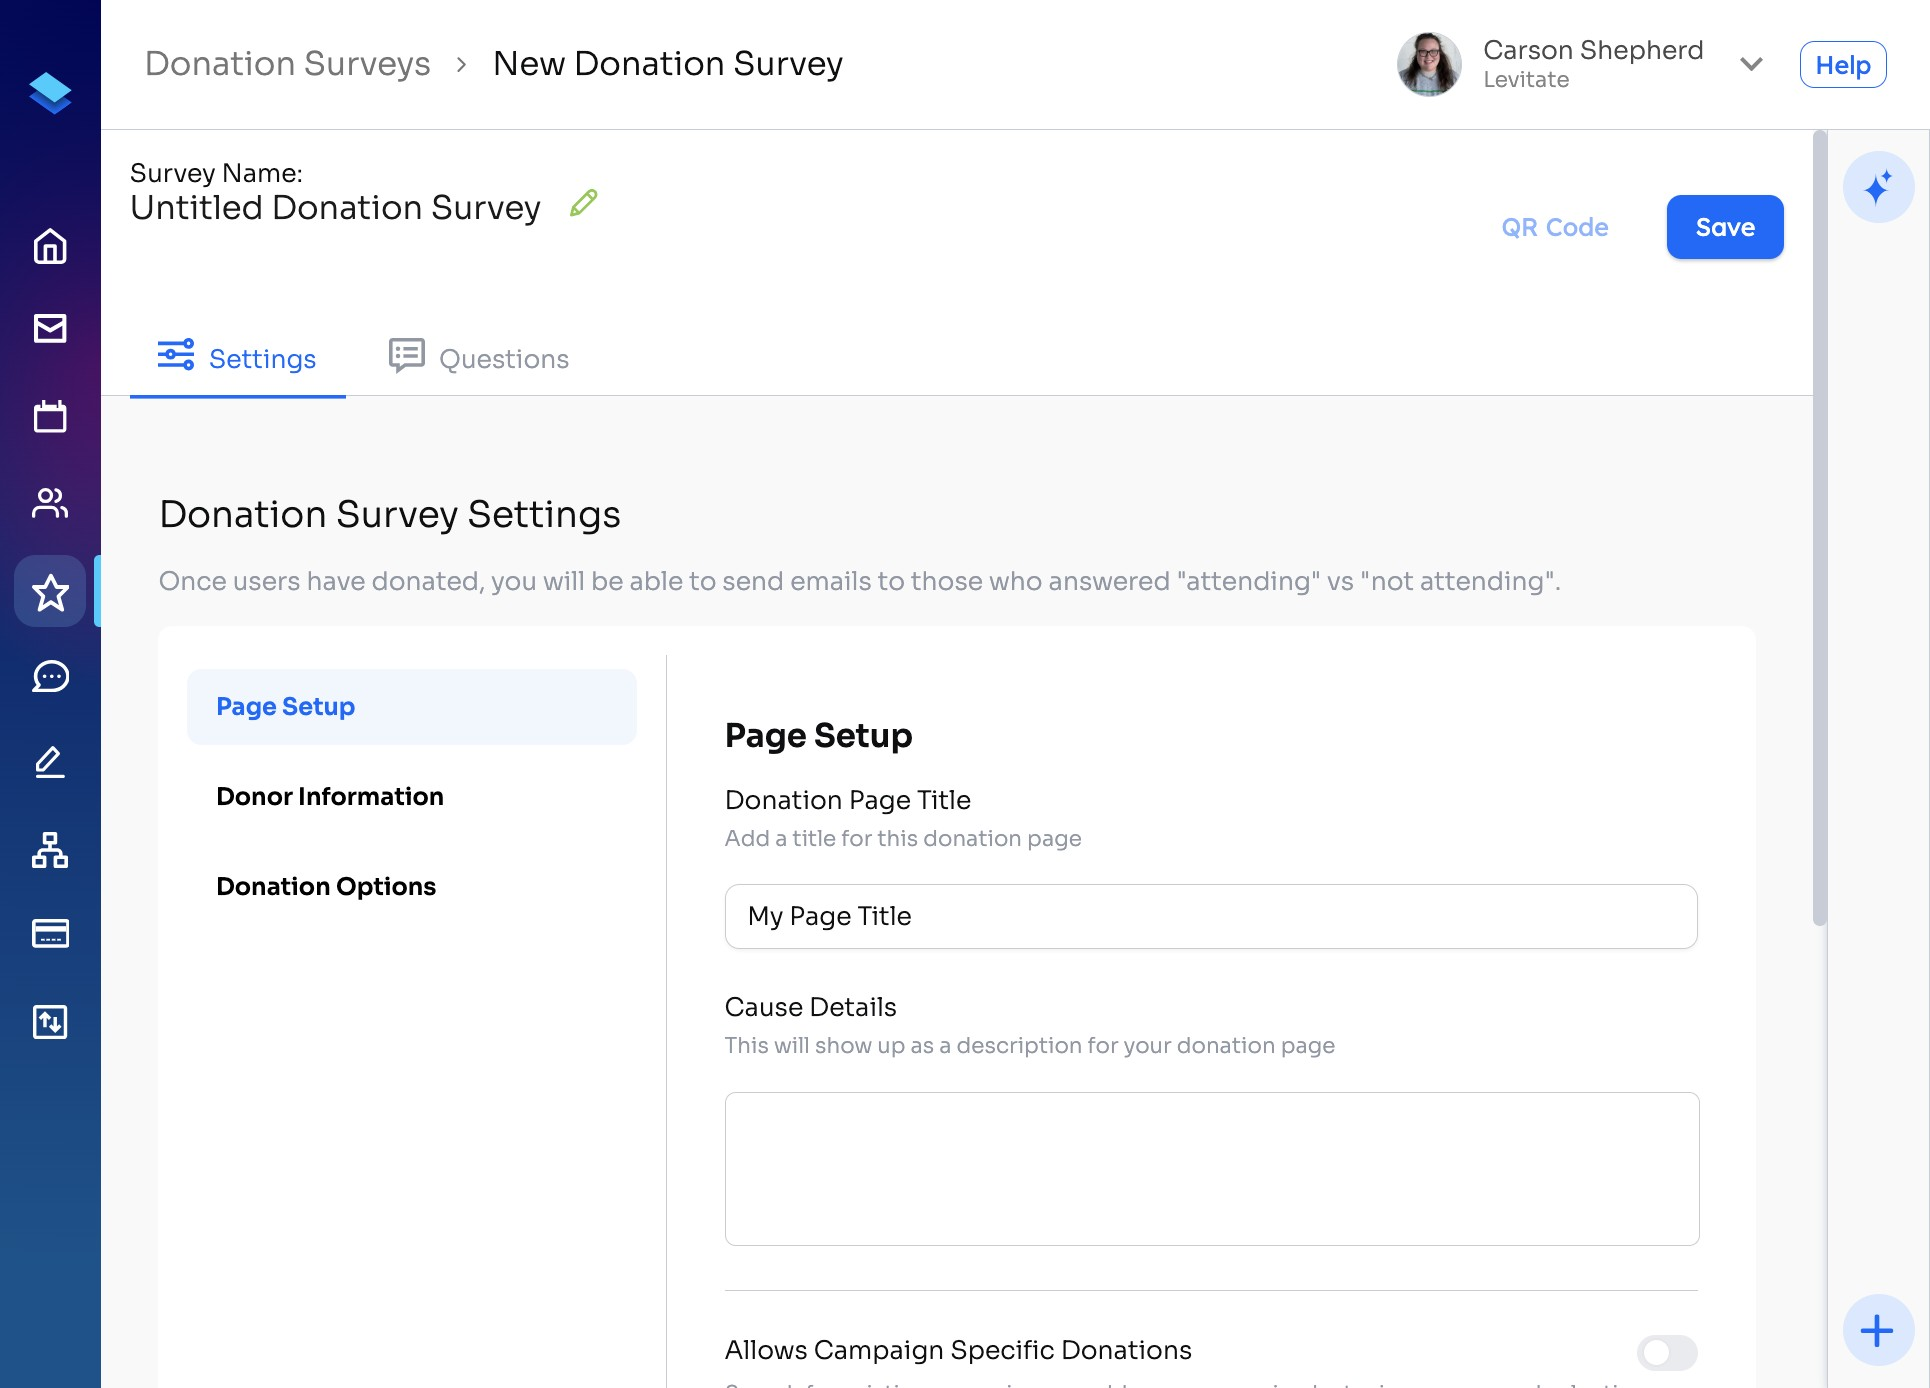The image size is (1930, 1388).
Task: Switch to the Questions tab
Action: 479,358
